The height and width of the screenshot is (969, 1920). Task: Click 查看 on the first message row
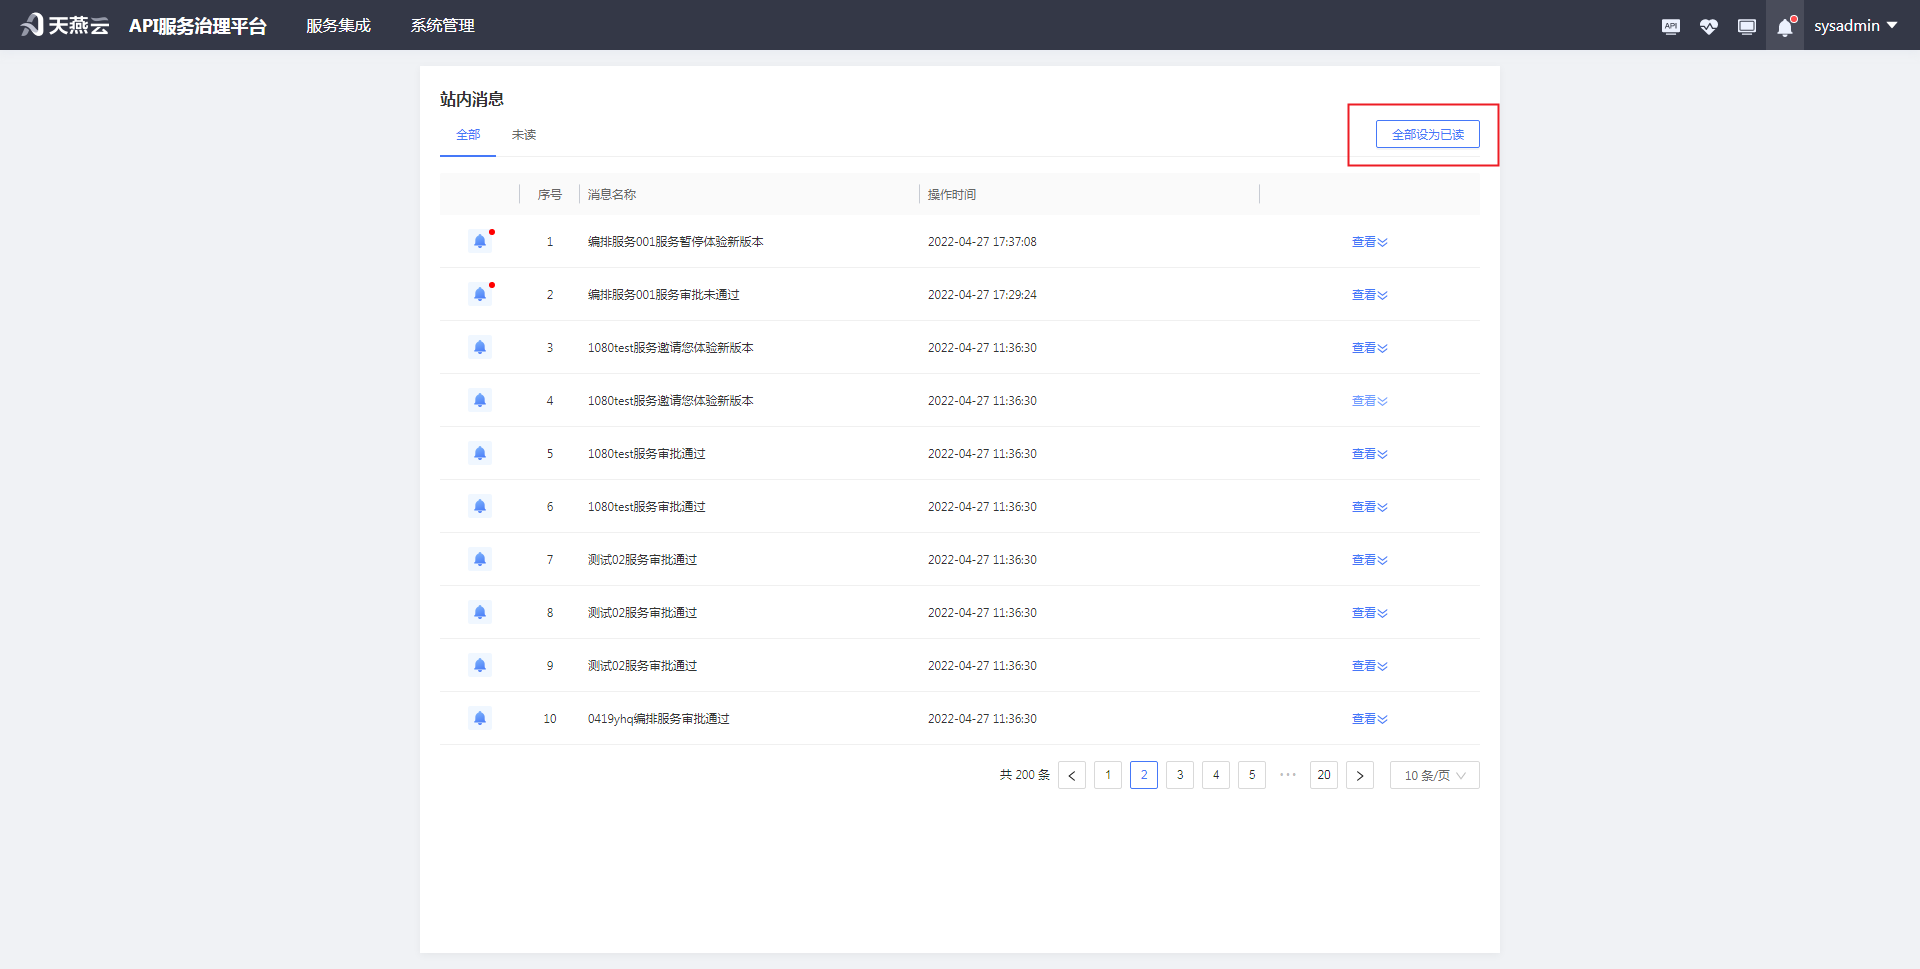click(1369, 241)
